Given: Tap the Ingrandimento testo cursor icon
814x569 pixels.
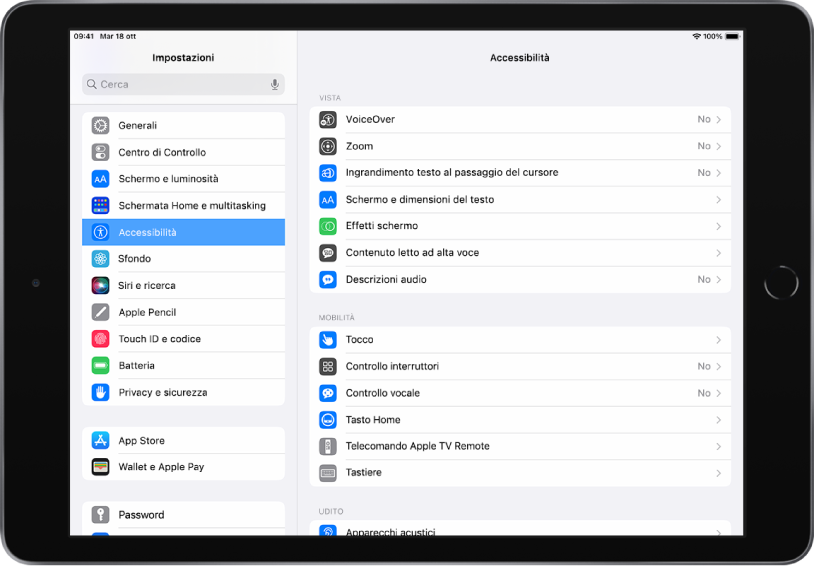Looking at the screenshot, I should click(328, 173).
